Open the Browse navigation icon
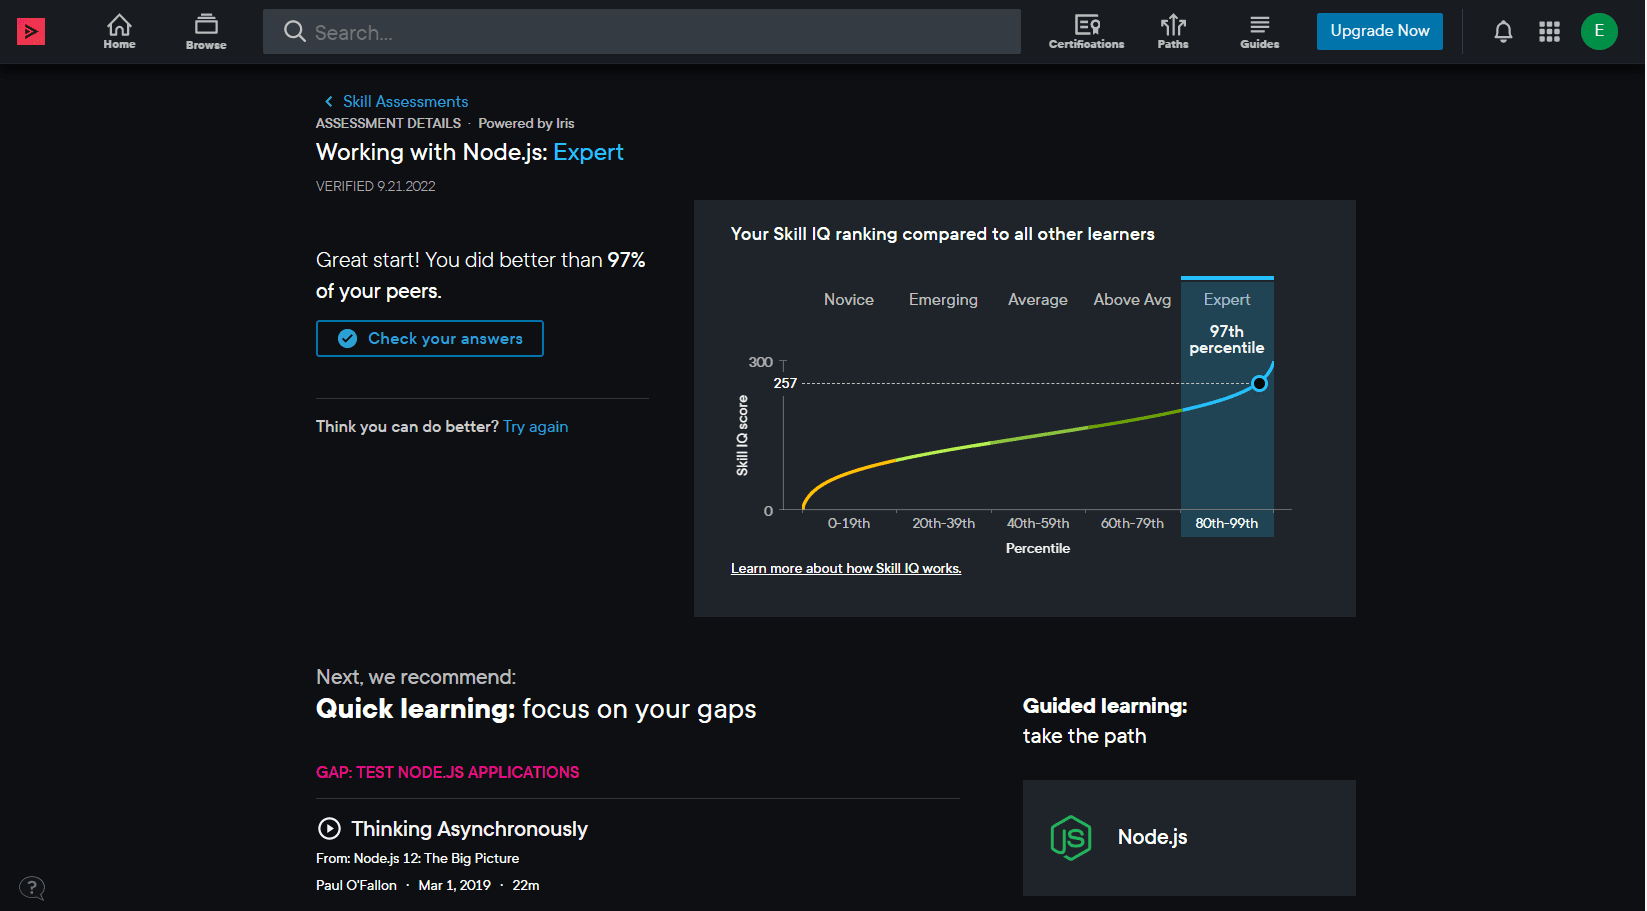The height and width of the screenshot is (911, 1647). pos(206,31)
